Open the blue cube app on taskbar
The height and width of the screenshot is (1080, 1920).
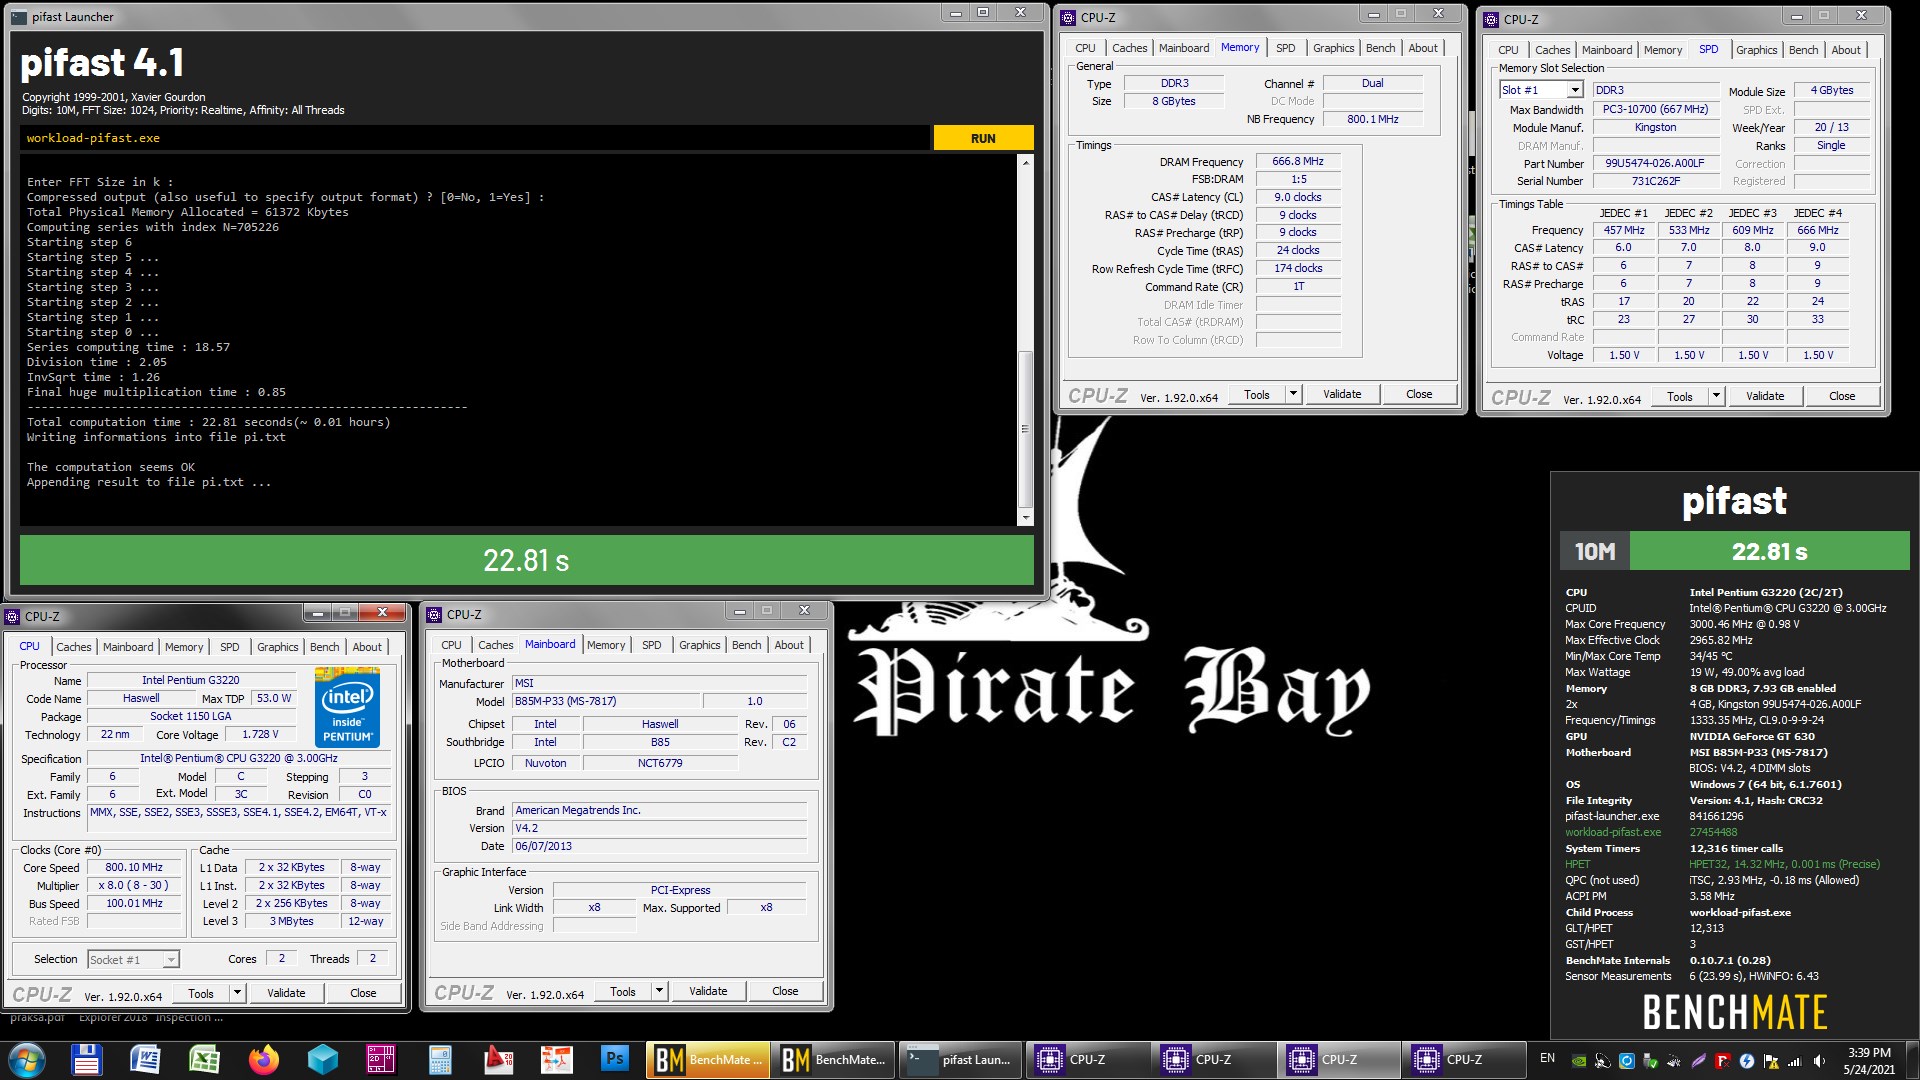[x=323, y=1059]
